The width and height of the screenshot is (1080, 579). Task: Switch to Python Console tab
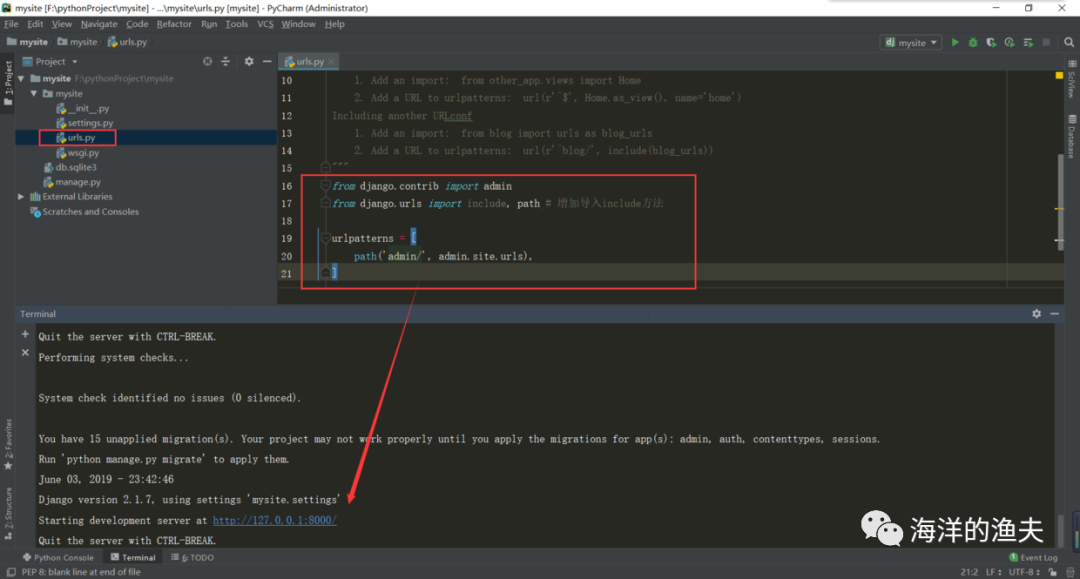coord(59,557)
